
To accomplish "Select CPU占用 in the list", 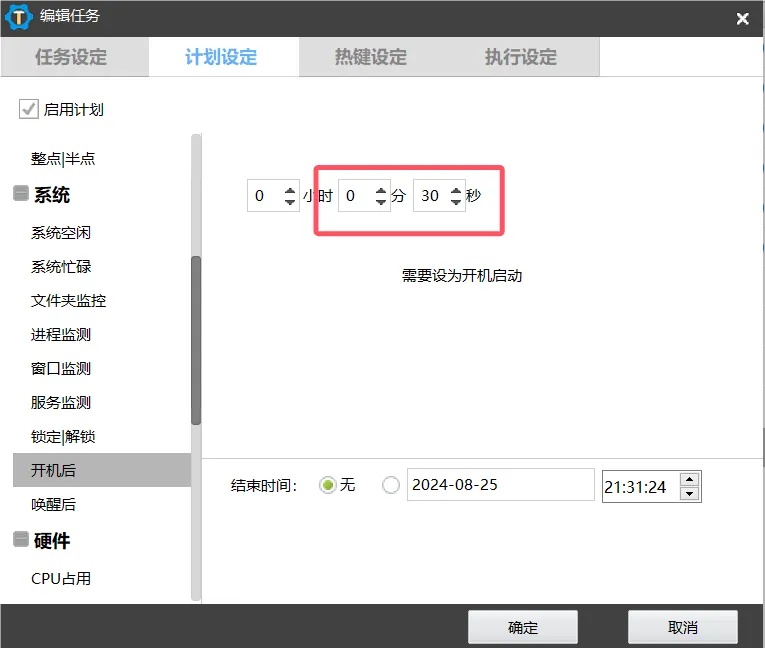I will 61,578.
